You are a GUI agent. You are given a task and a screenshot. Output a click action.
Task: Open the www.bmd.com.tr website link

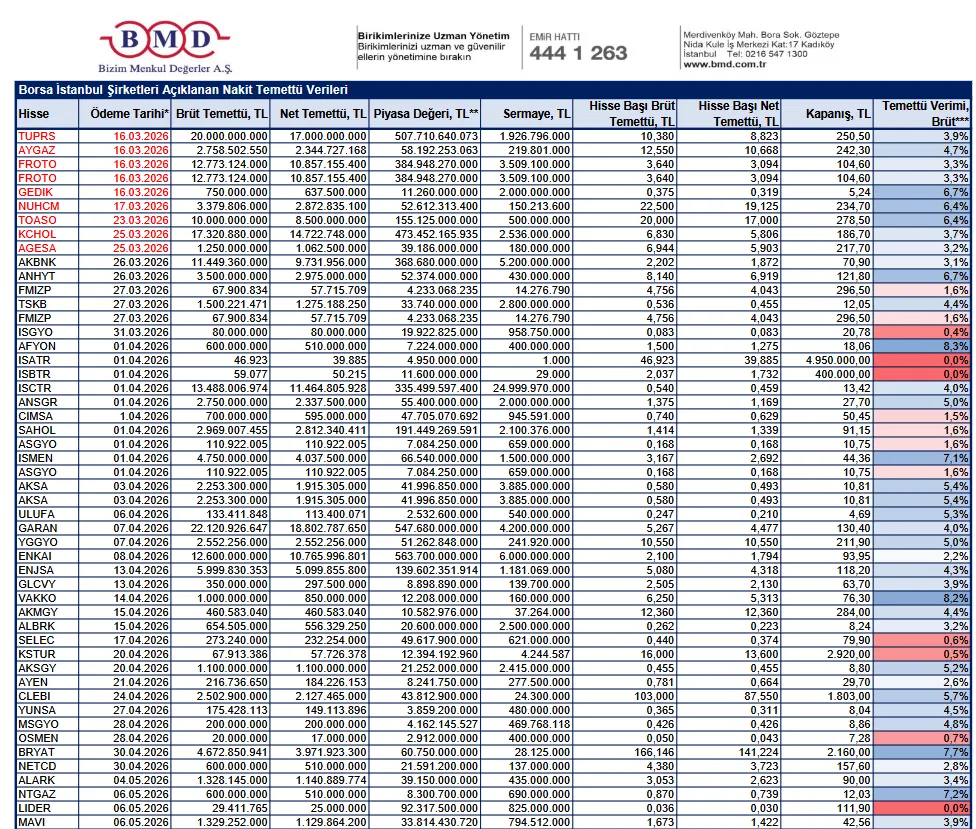724,64
